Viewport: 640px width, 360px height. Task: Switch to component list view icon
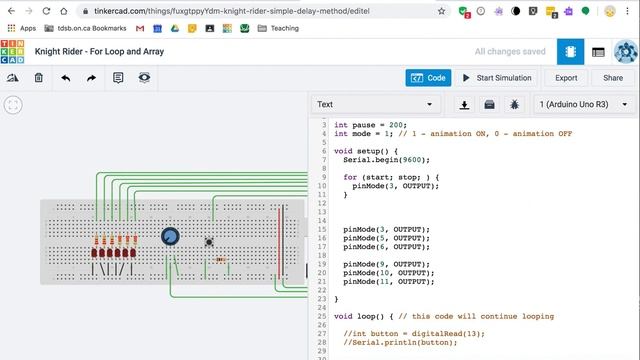point(598,52)
